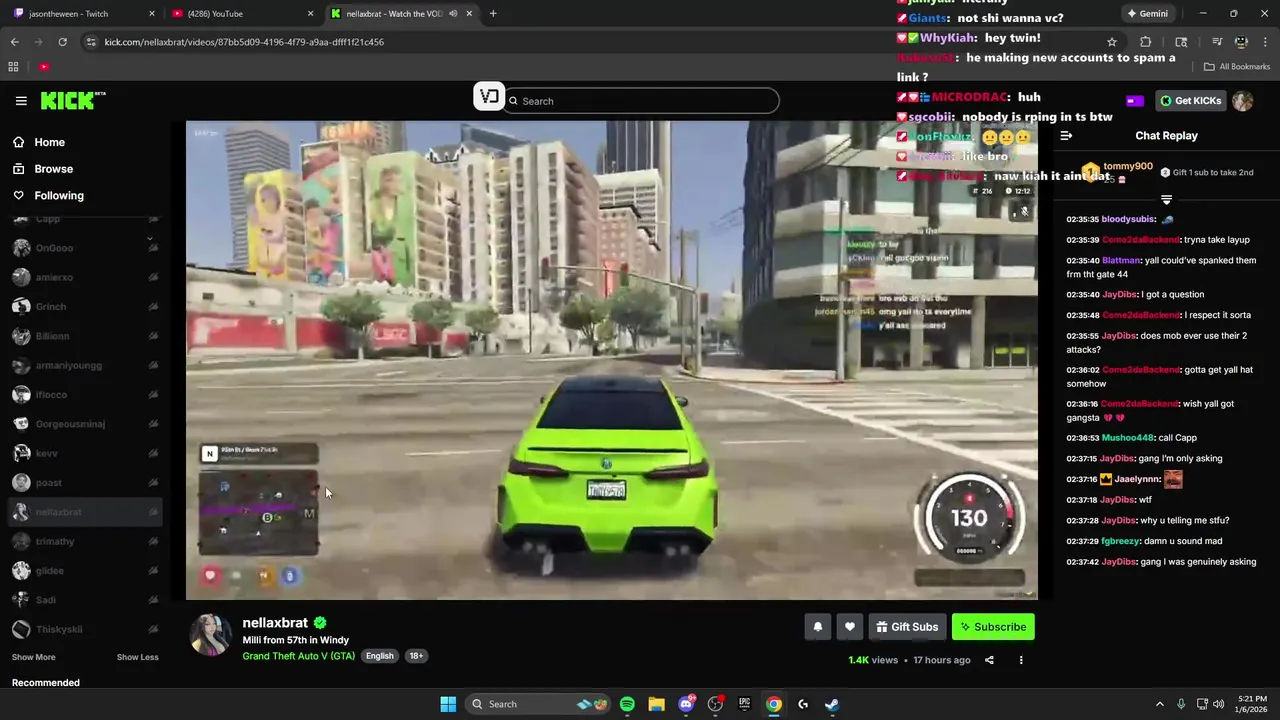Open the three-dot video options menu
The width and height of the screenshot is (1280, 720).
coord(1021,660)
